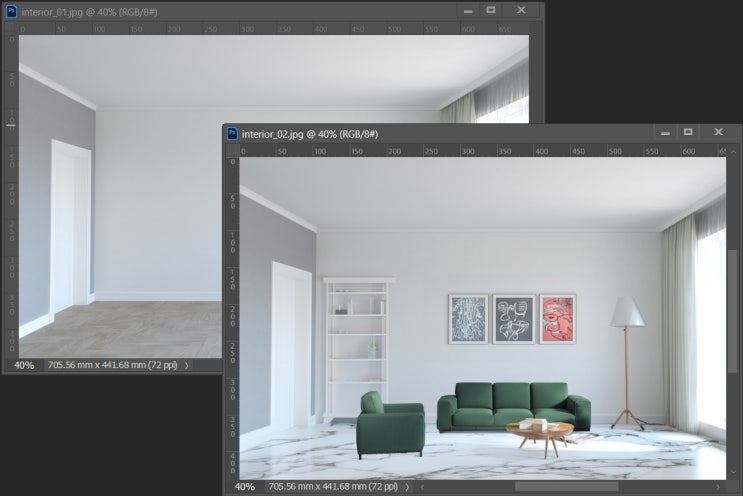Viewport: 743px width, 496px height.
Task: Minimize the interior_01.jpg window
Action: click(468, 10)
